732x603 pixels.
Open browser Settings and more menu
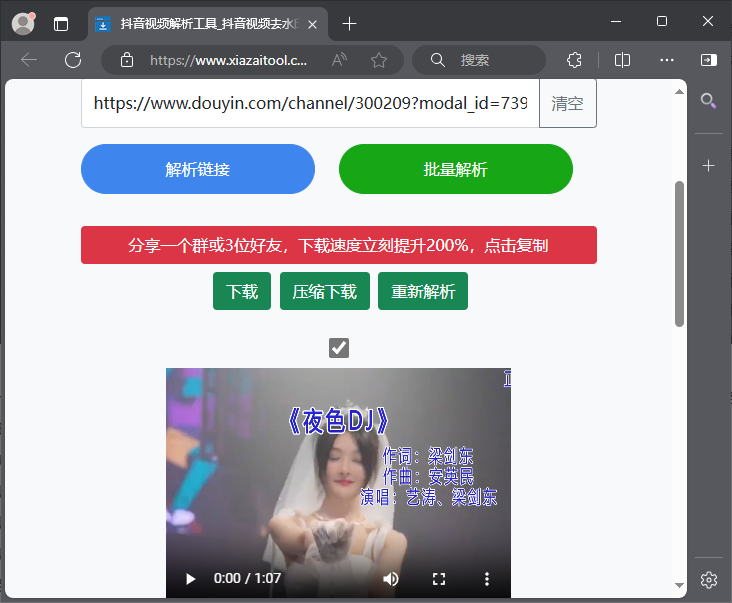pyautogui.click(x=667, y=60)
